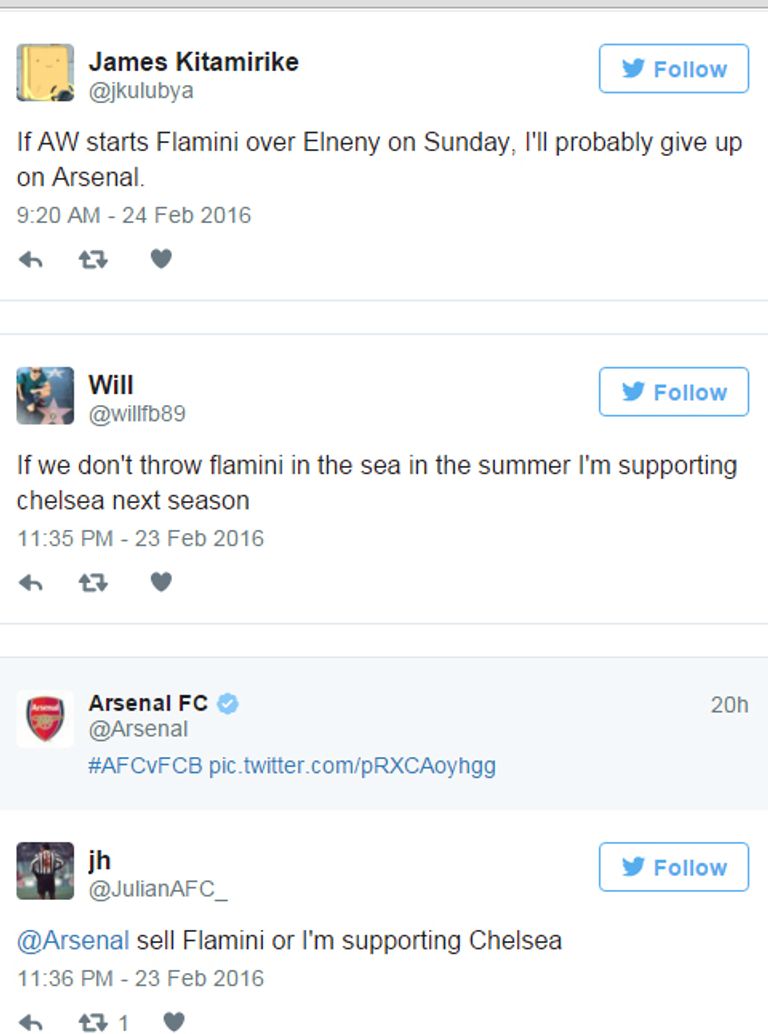
Task: Reply to jh's tweet
Action: 31,1022
